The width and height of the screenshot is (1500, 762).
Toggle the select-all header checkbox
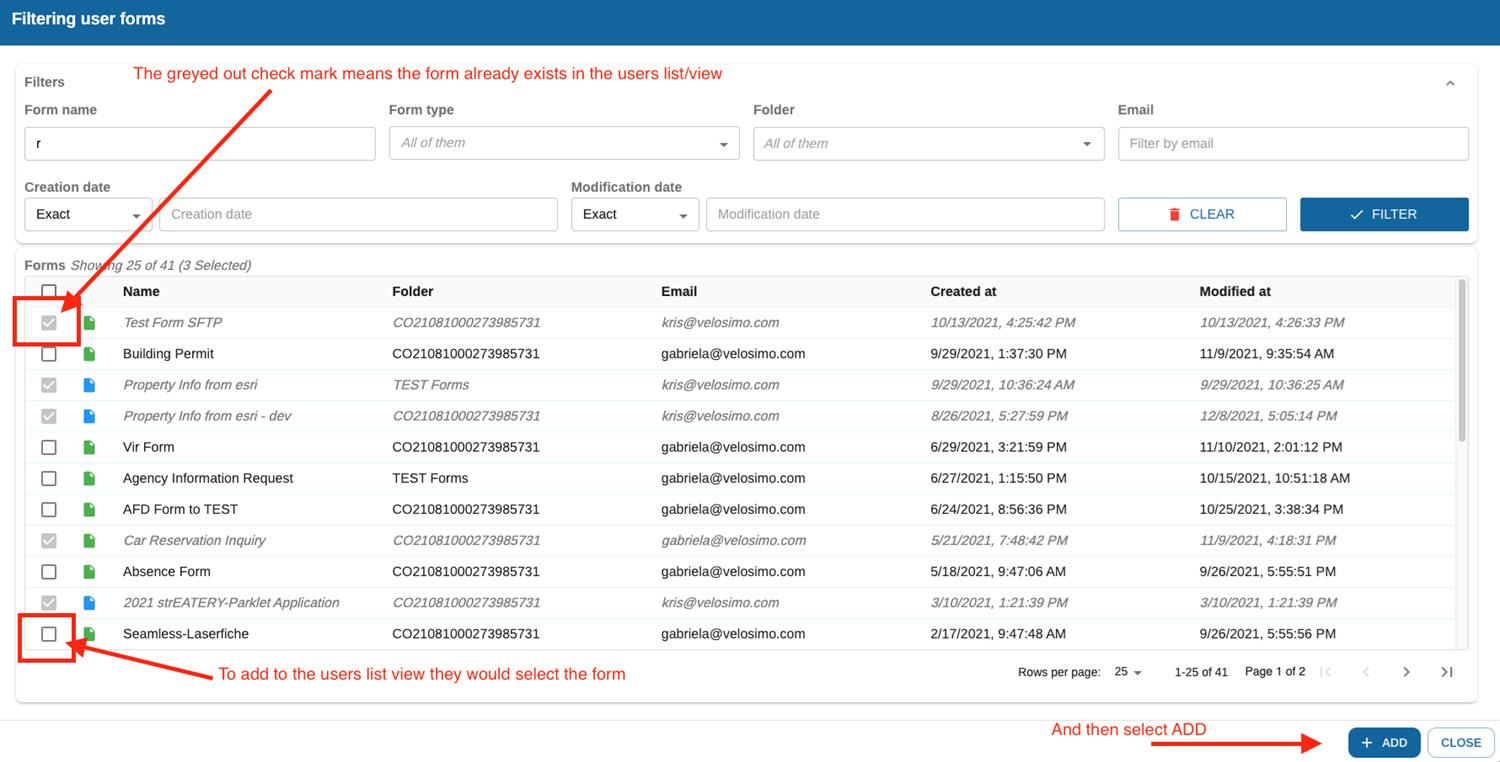49,291
